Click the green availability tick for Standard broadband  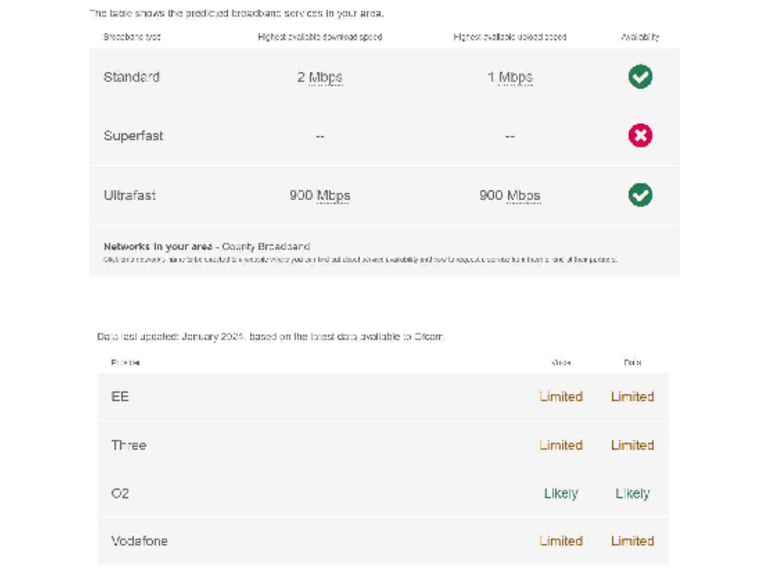[x=640, y=77]
